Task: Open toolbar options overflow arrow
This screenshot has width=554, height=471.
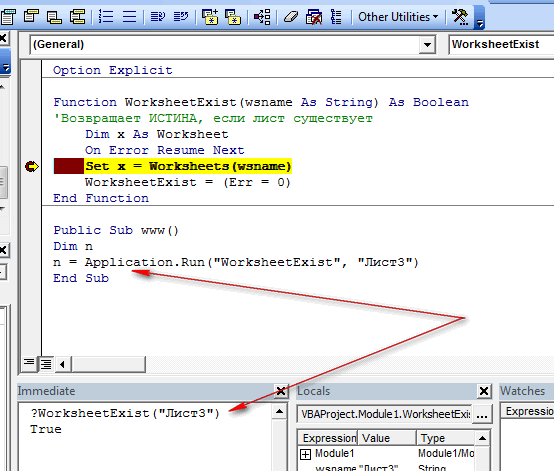Action: pyautogui.click(x=479, y=17)
